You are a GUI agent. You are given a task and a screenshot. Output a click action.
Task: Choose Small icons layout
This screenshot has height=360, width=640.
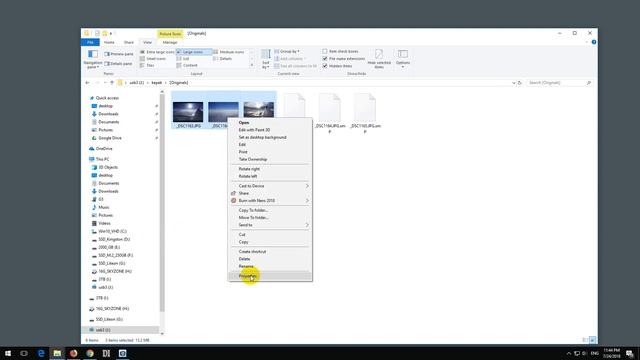tap(153, 59)
